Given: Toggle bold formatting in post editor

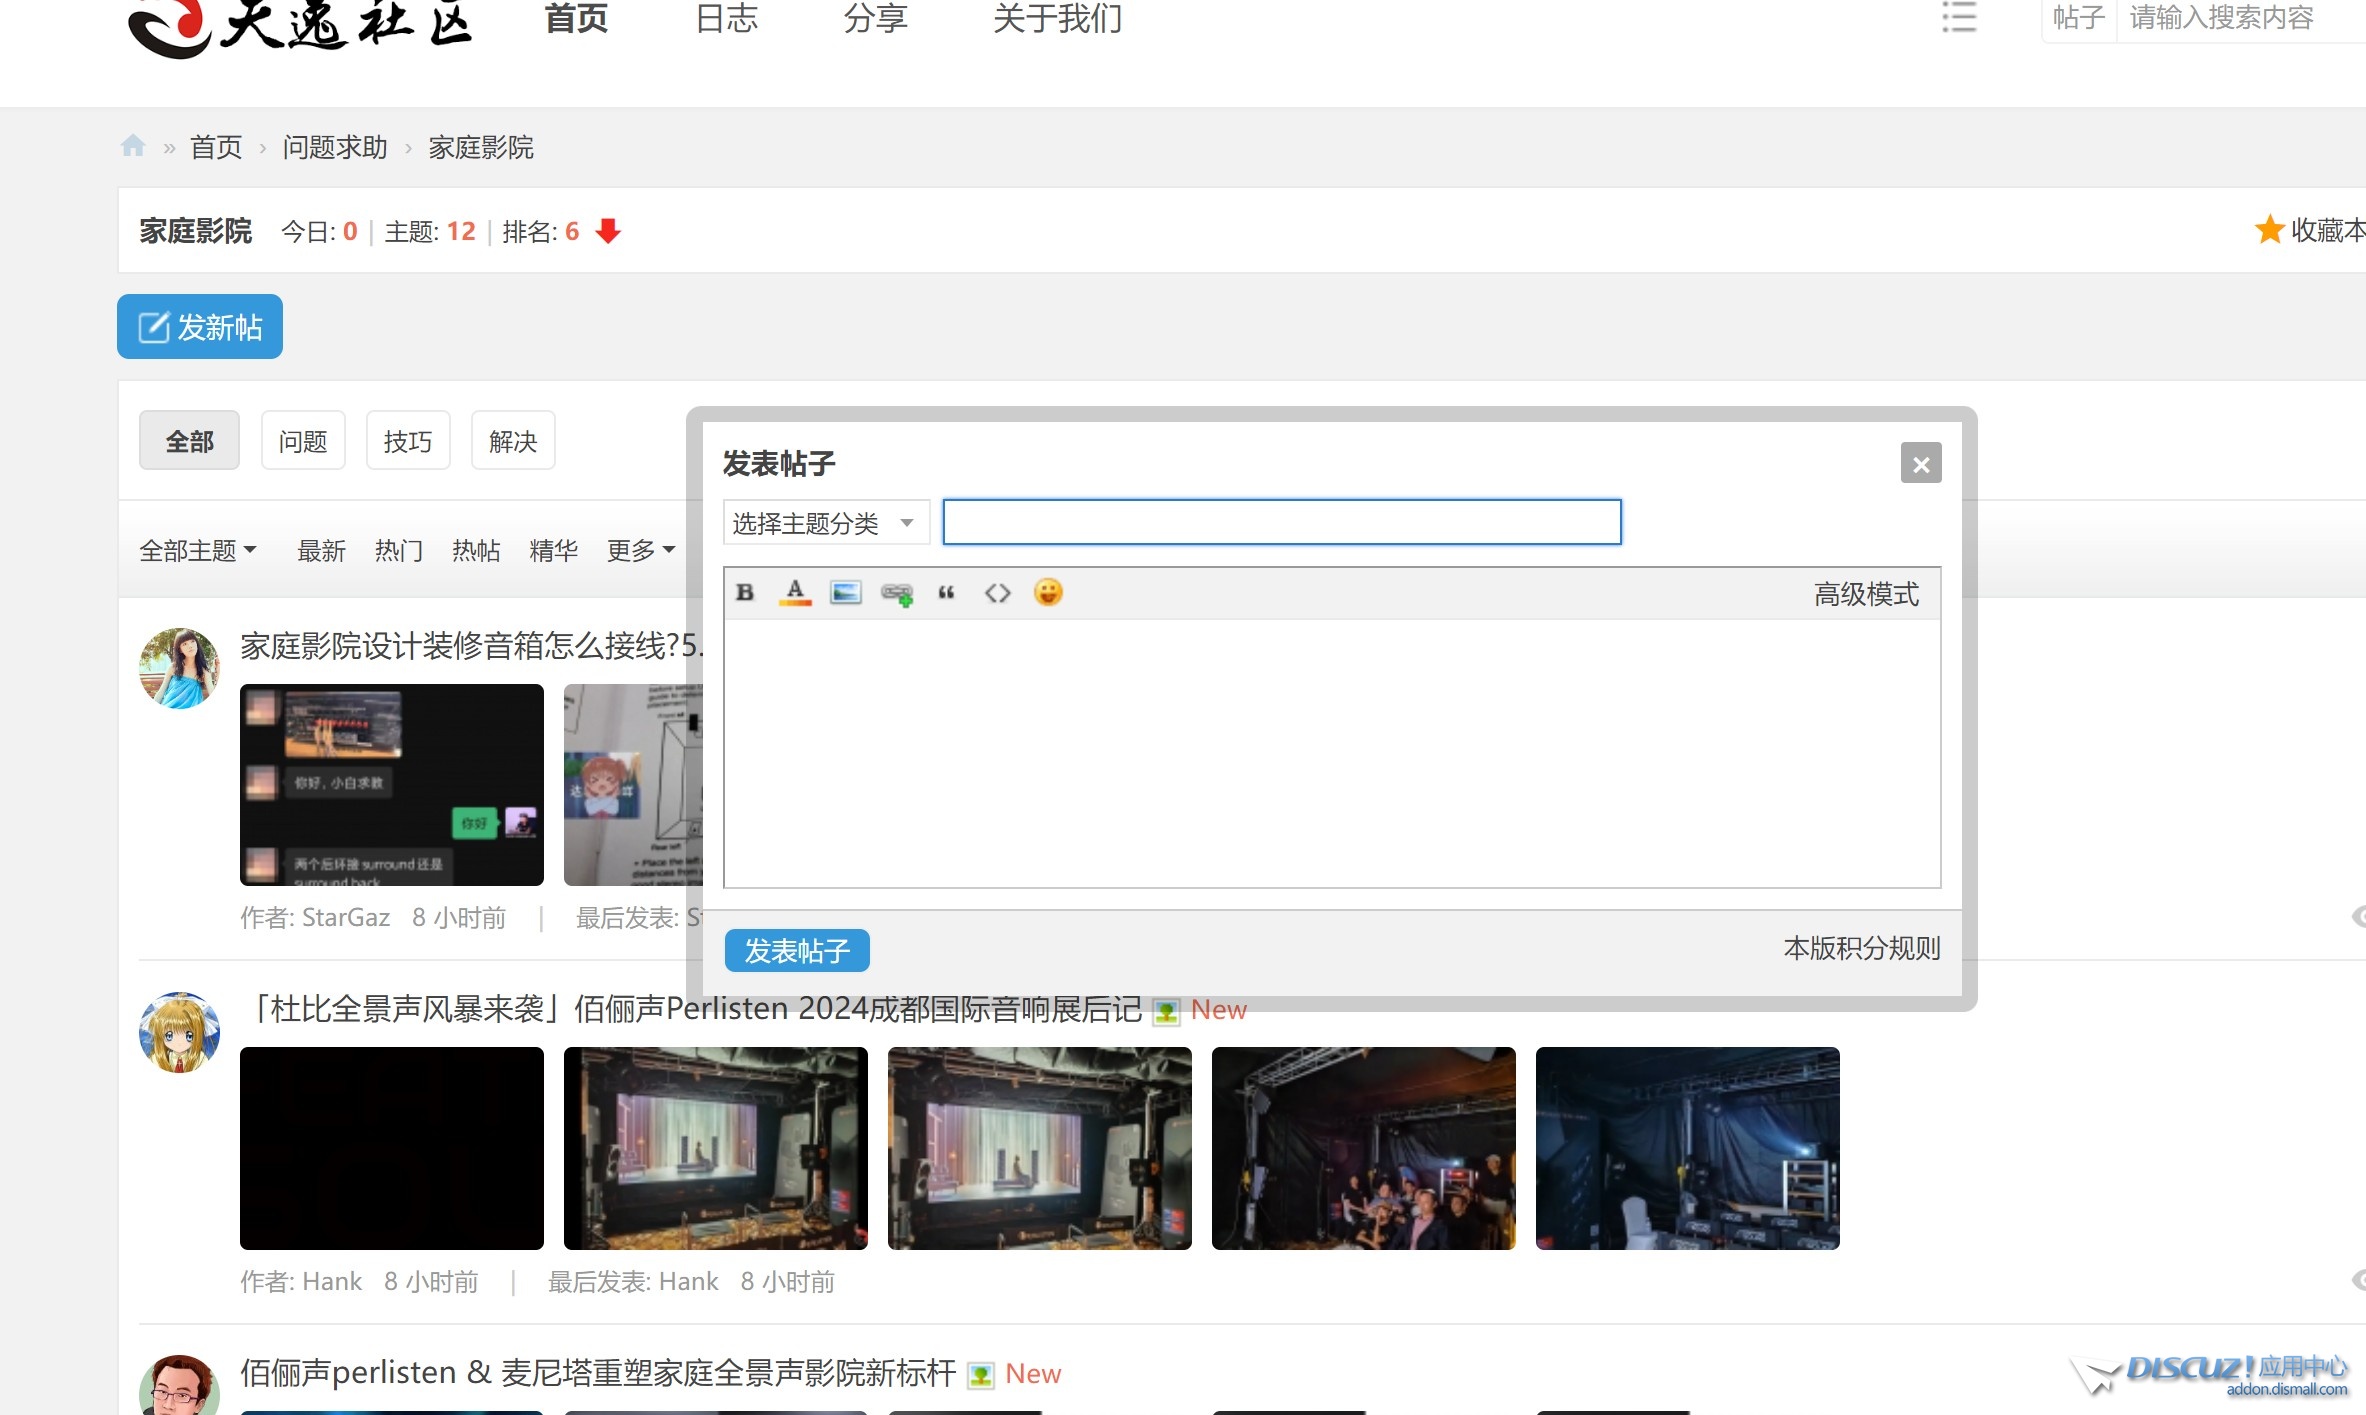Looking at the screenshot, I should tap(745, 593).
